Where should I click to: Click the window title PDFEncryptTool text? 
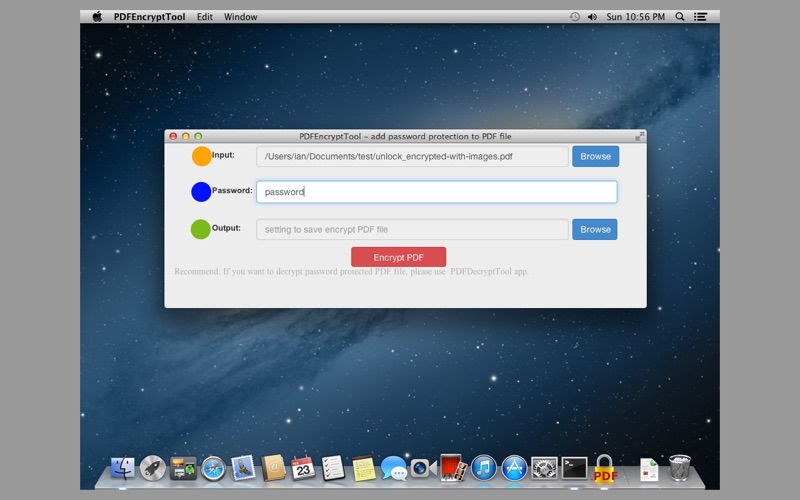click(405, 136)
